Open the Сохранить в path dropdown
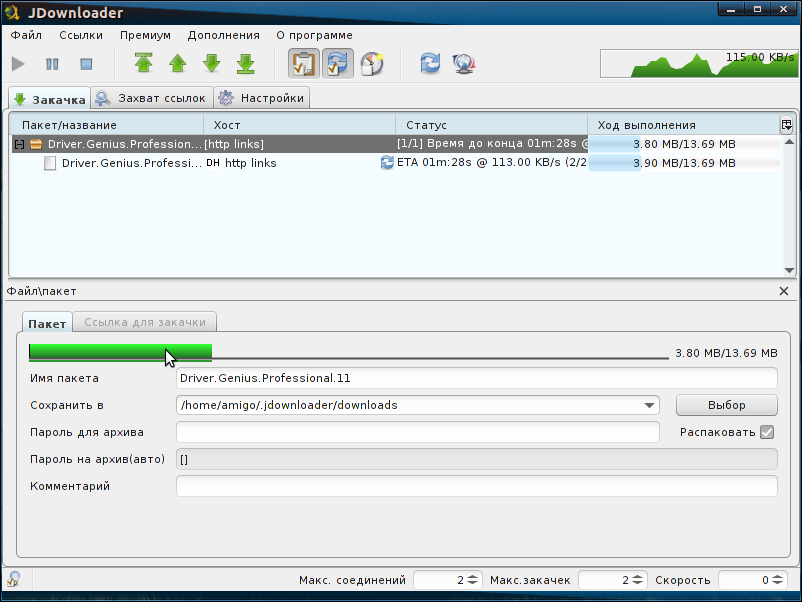This screenshot has height=602, width=802. [x=649, y=405]
